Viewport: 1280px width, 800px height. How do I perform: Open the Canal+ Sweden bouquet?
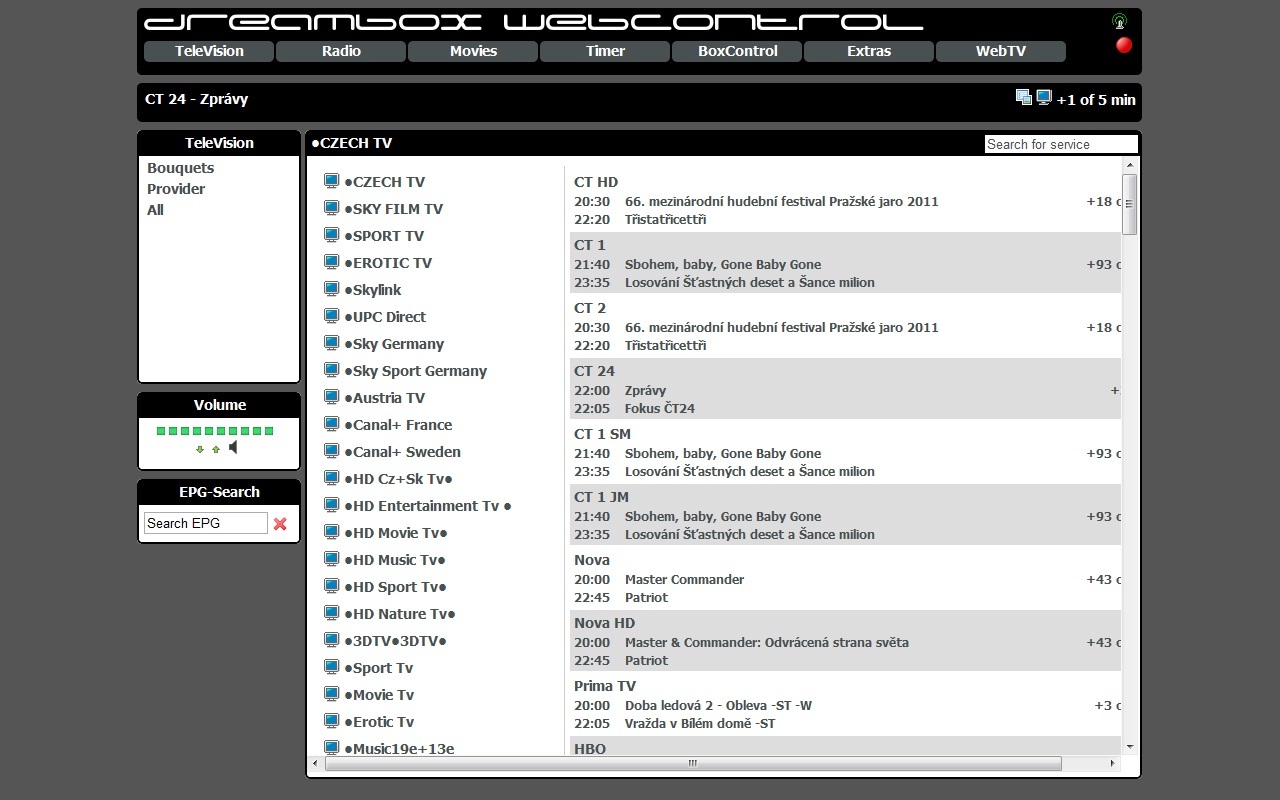click(402, 452)
